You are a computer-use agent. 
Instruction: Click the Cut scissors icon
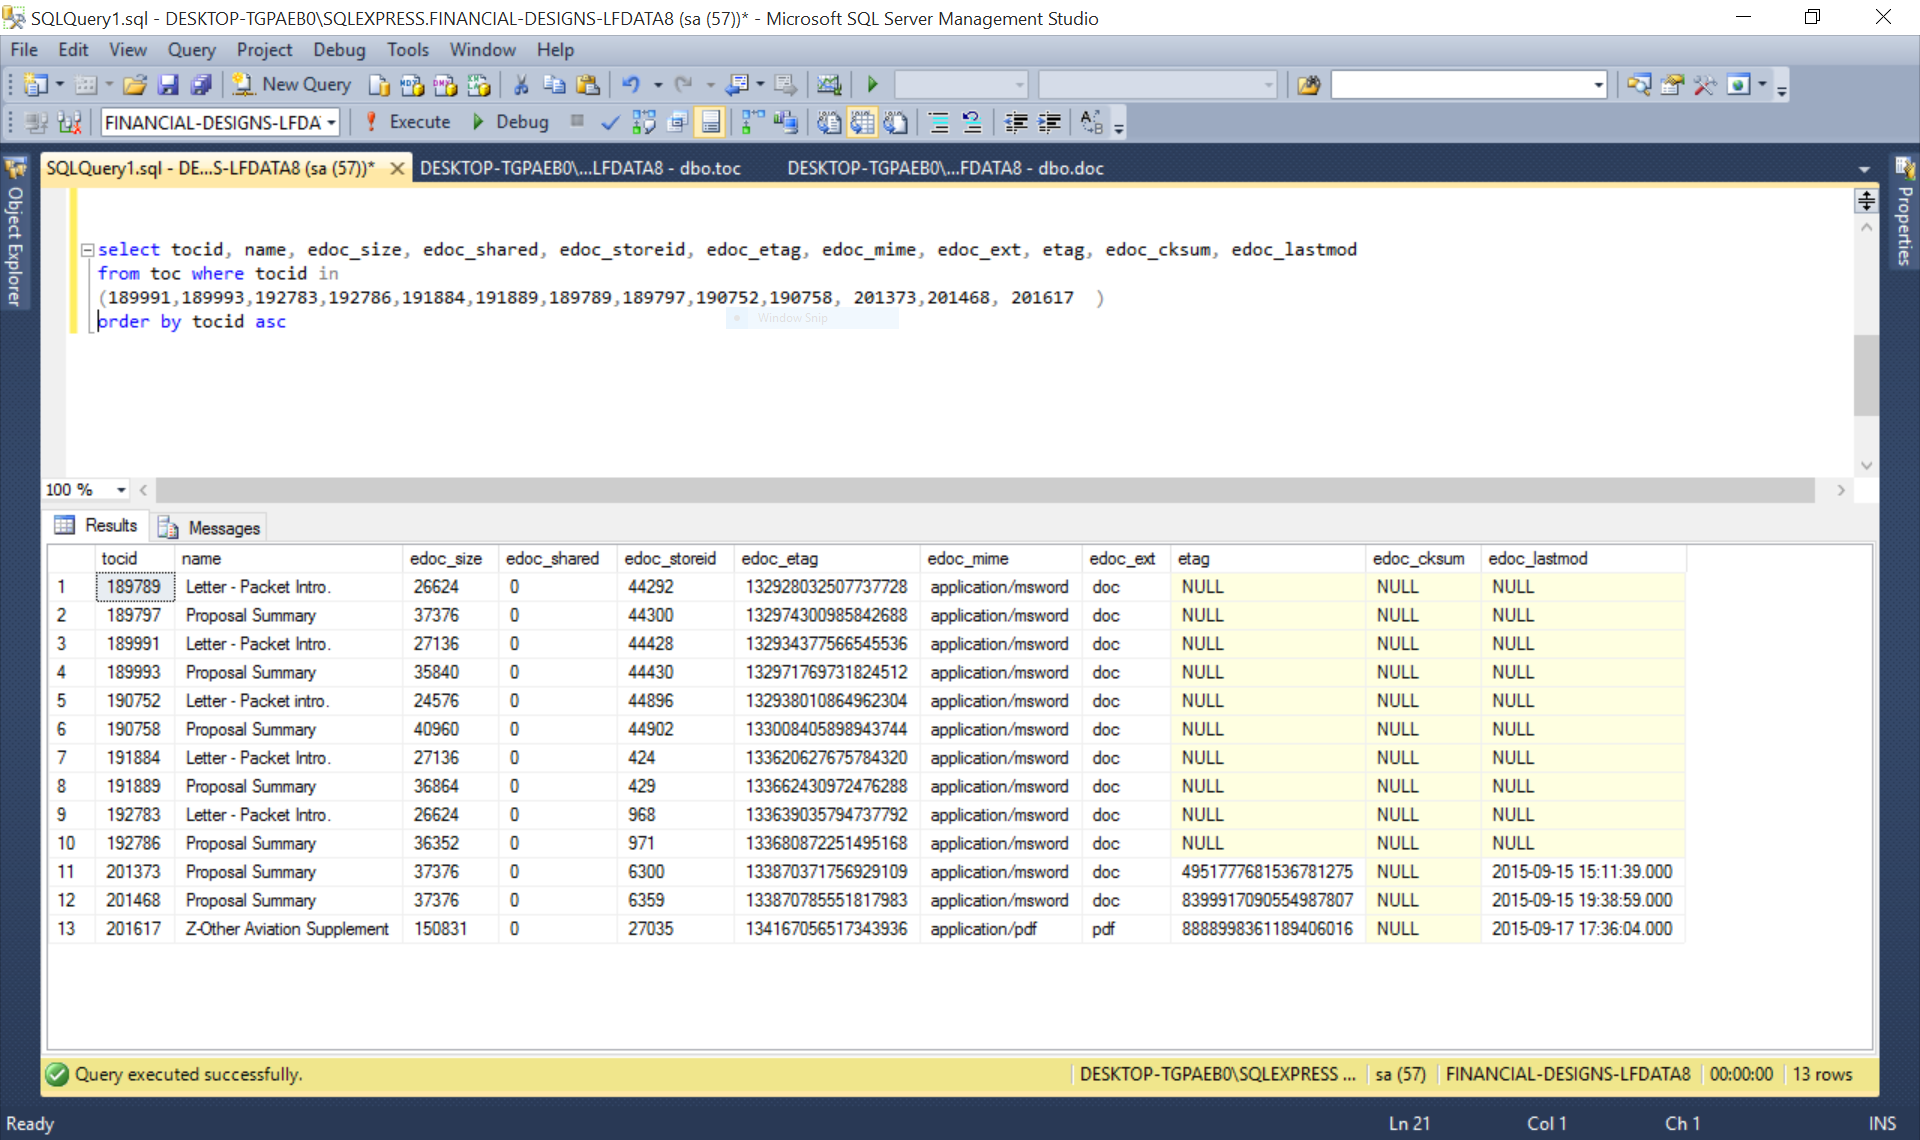point(521,85)
